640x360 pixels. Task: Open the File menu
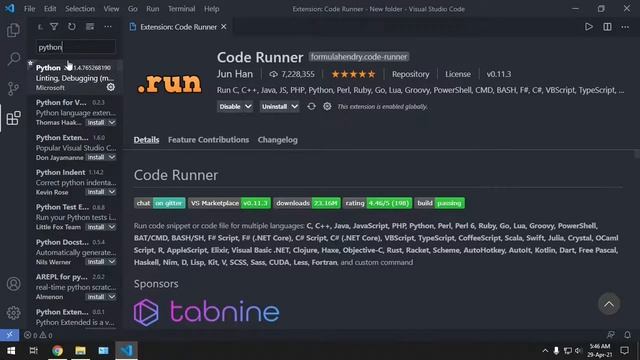[x=29, y=9]
